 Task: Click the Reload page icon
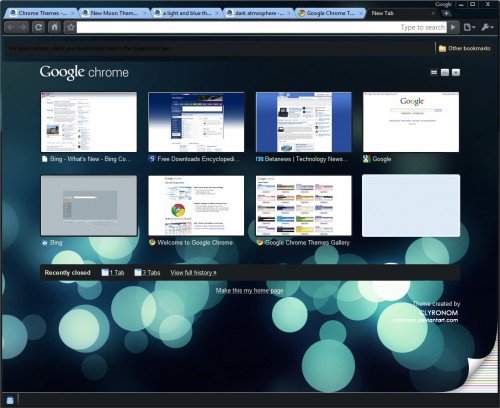(38, 27)
